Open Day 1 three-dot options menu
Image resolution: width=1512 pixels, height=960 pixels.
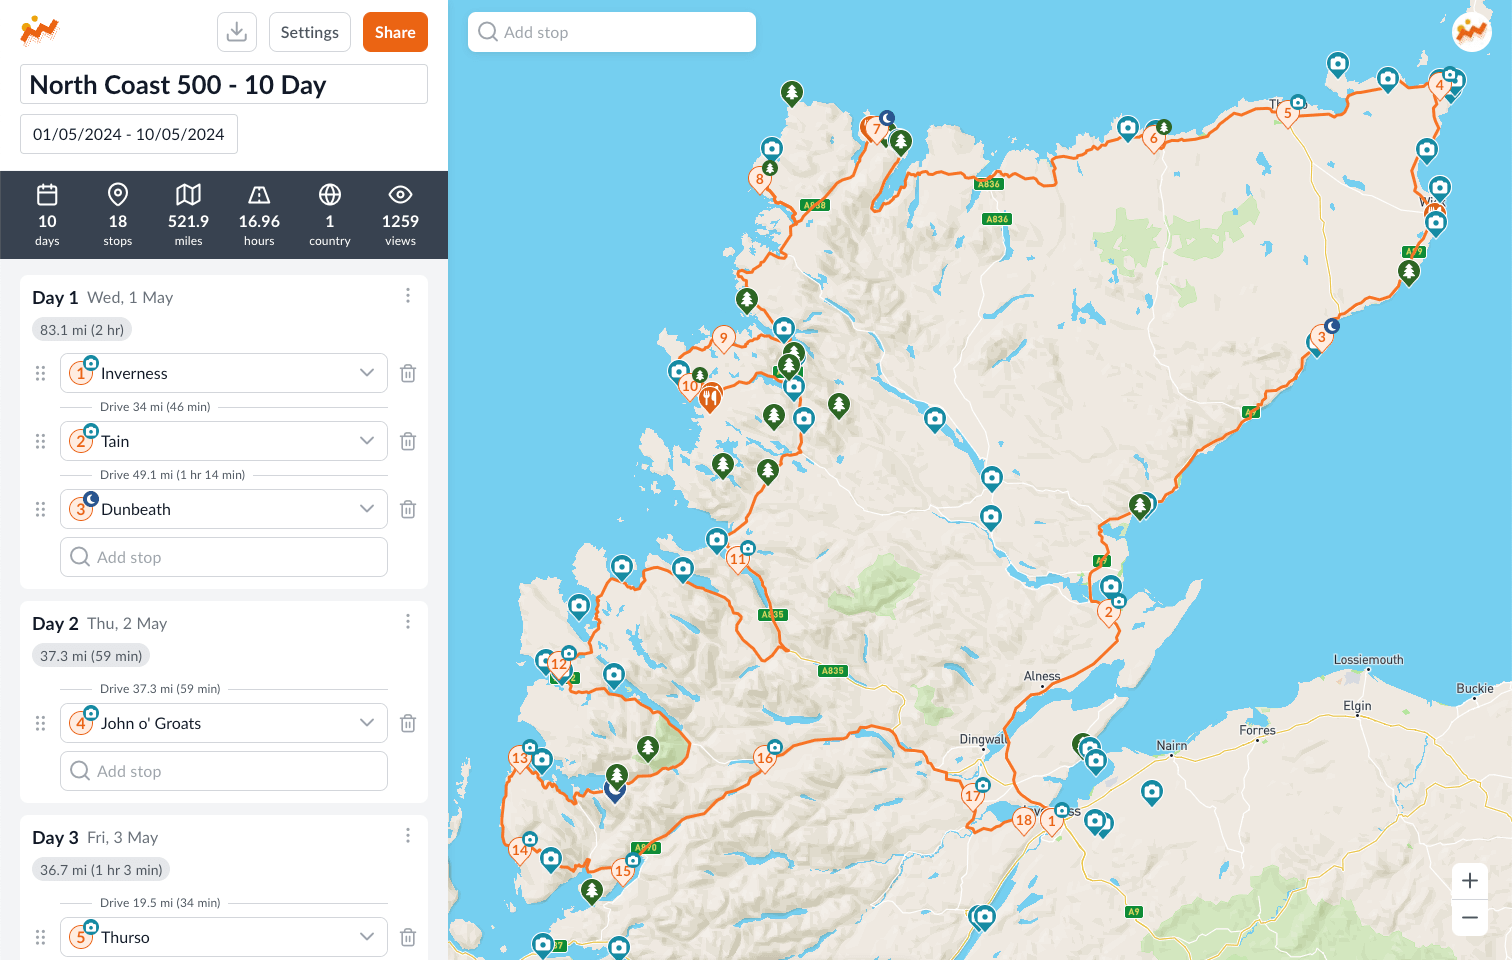pos(408,296)
